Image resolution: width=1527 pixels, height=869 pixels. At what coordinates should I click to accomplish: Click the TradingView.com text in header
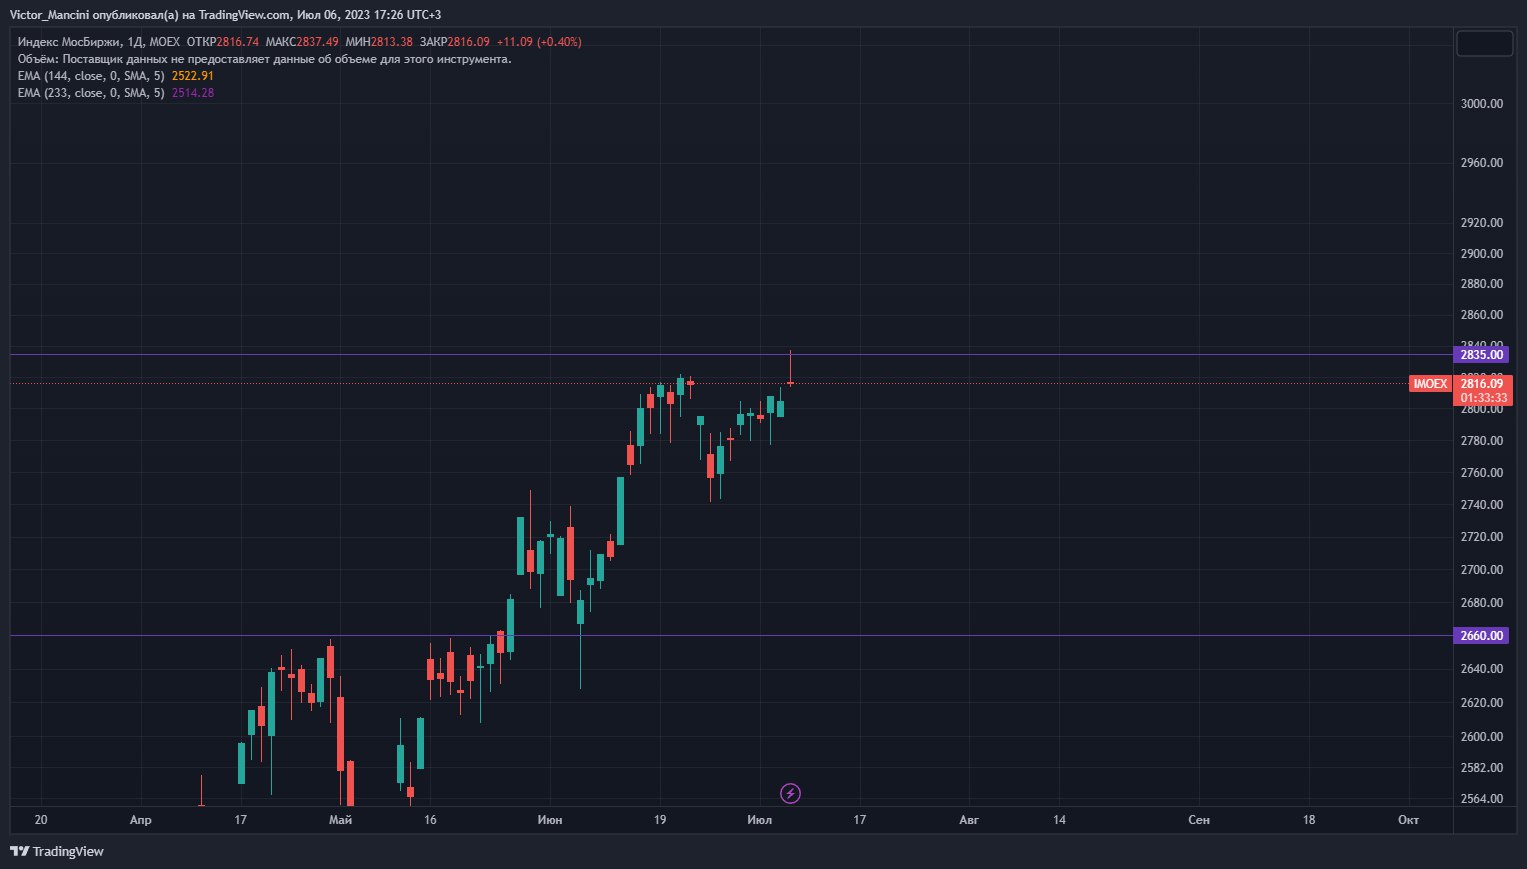coord(244,15)
